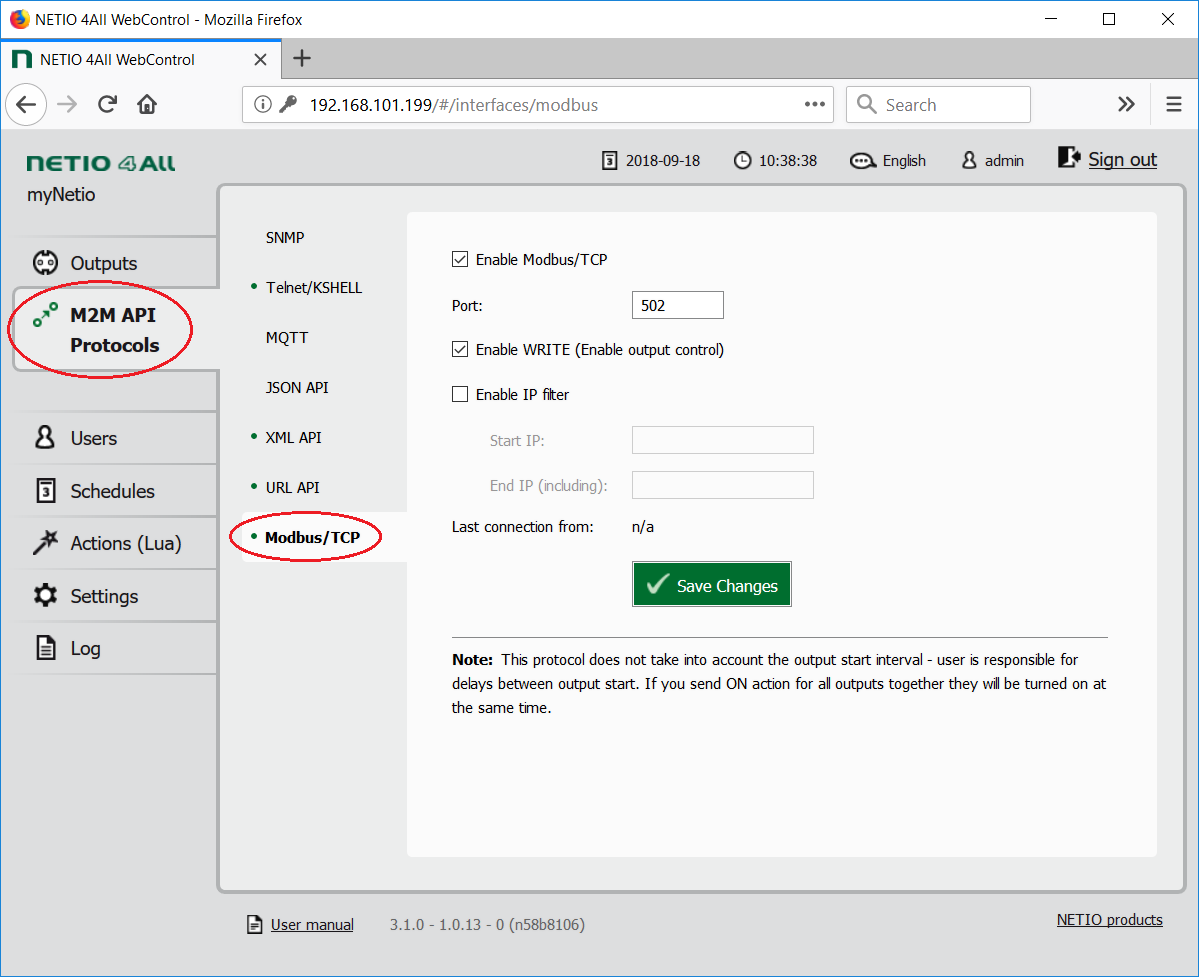Toggle Enable Modbus/TCP checkbox
This screenshot has height=977, width=1199.
tap(460, 259)
